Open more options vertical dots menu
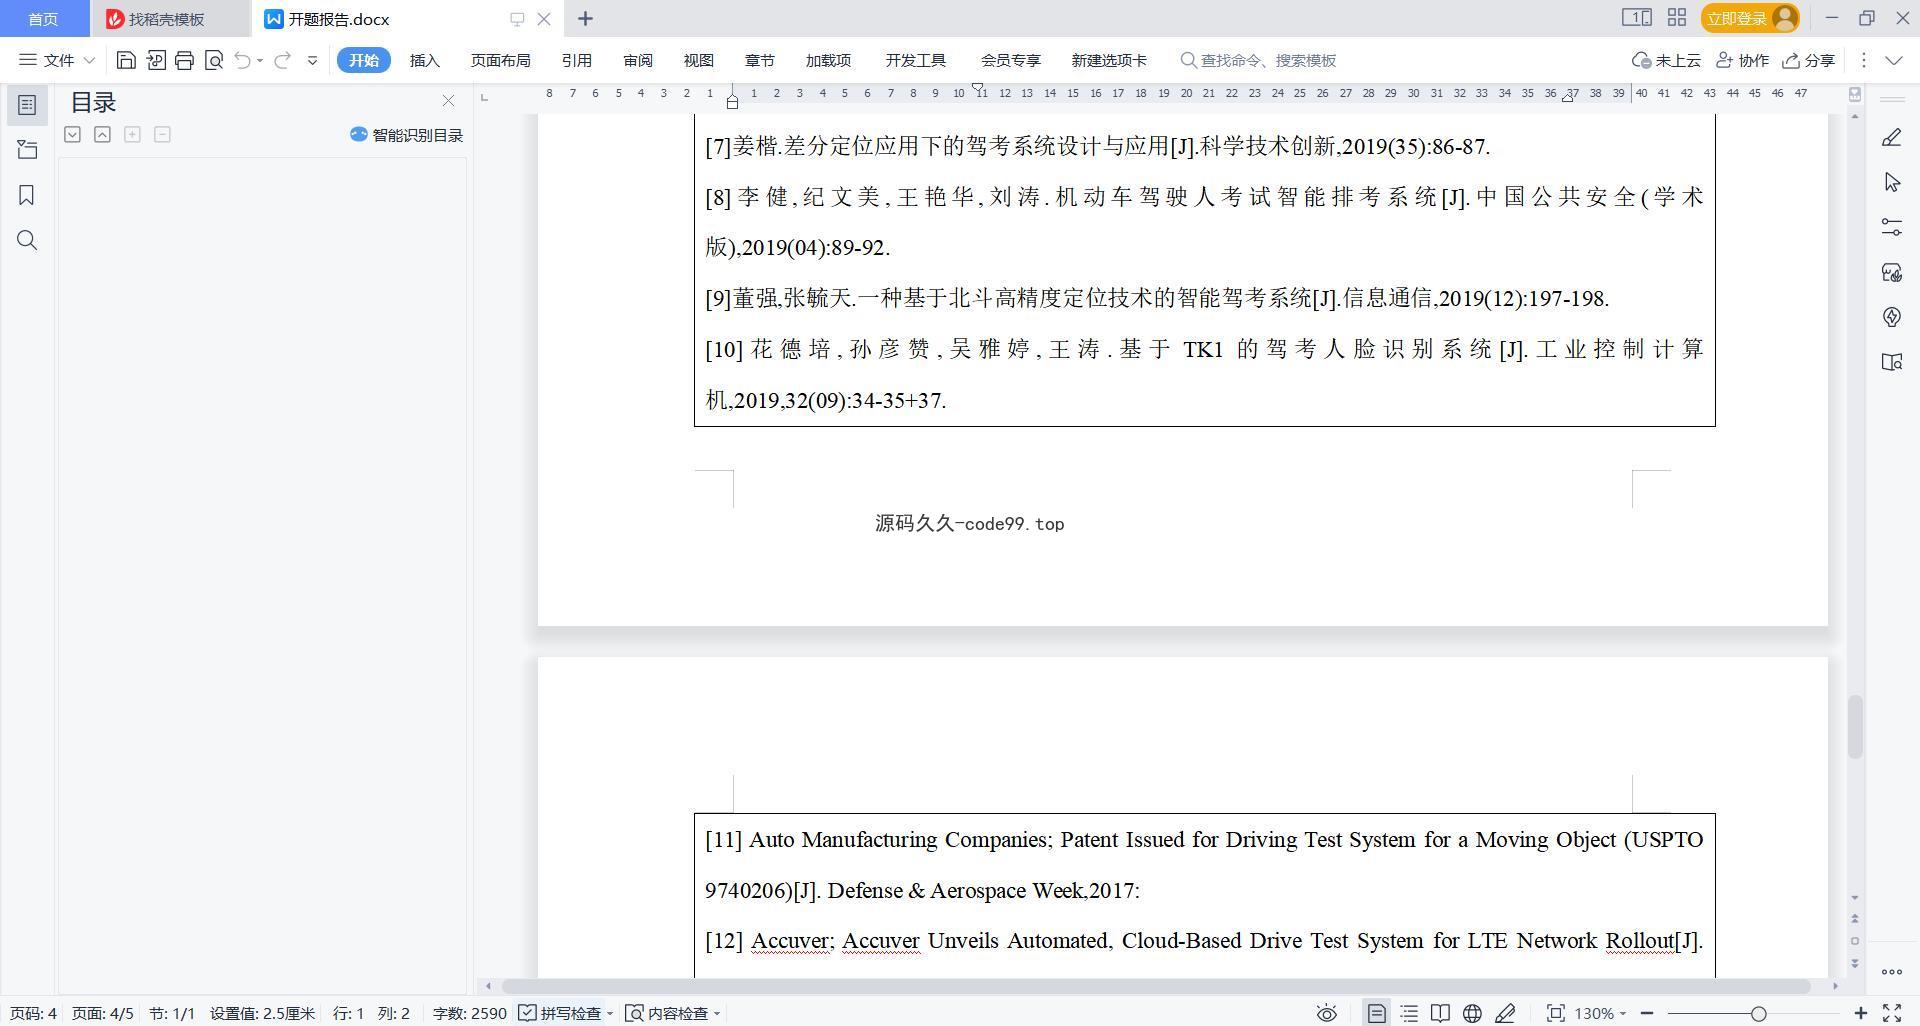1920x1026 pixels. tap(1863, 60)
